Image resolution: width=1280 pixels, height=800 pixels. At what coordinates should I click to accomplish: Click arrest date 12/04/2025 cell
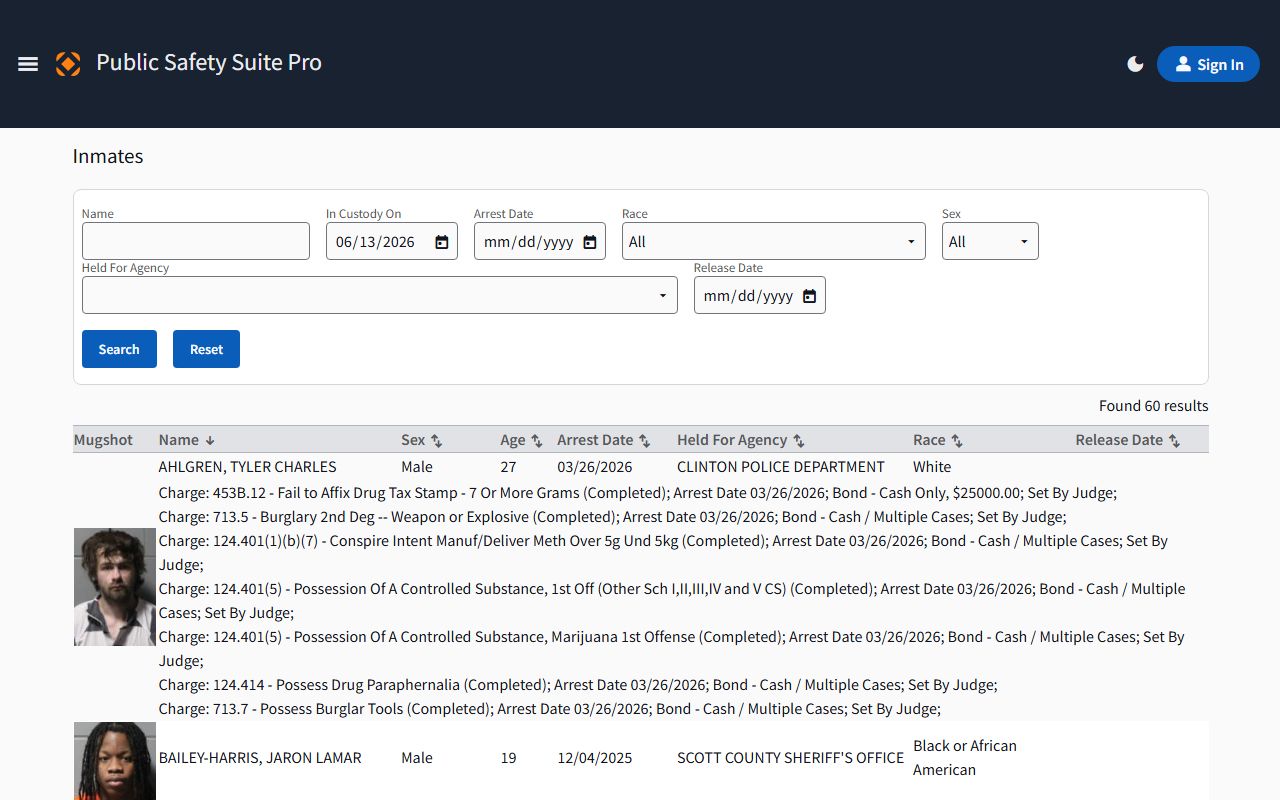click(595, 758)
